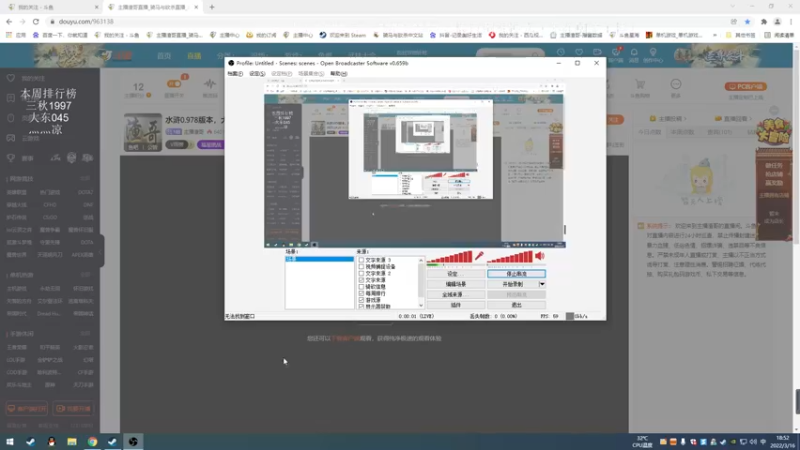The width and height of the screenshot is (800, 450).
Task: Open the 设定档 menu in OBS
Action: [281, 73]
